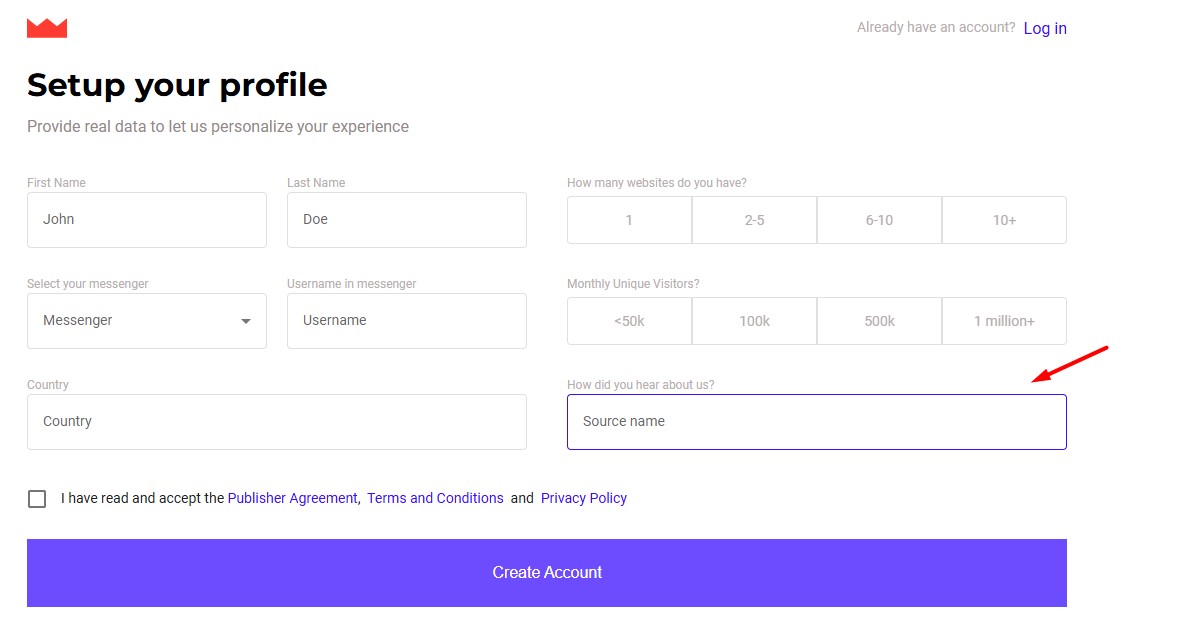The height and width of the screenshot is (632, 1191).
Task: Select <50k monthly visitors
Action: [x=629, y=321]
